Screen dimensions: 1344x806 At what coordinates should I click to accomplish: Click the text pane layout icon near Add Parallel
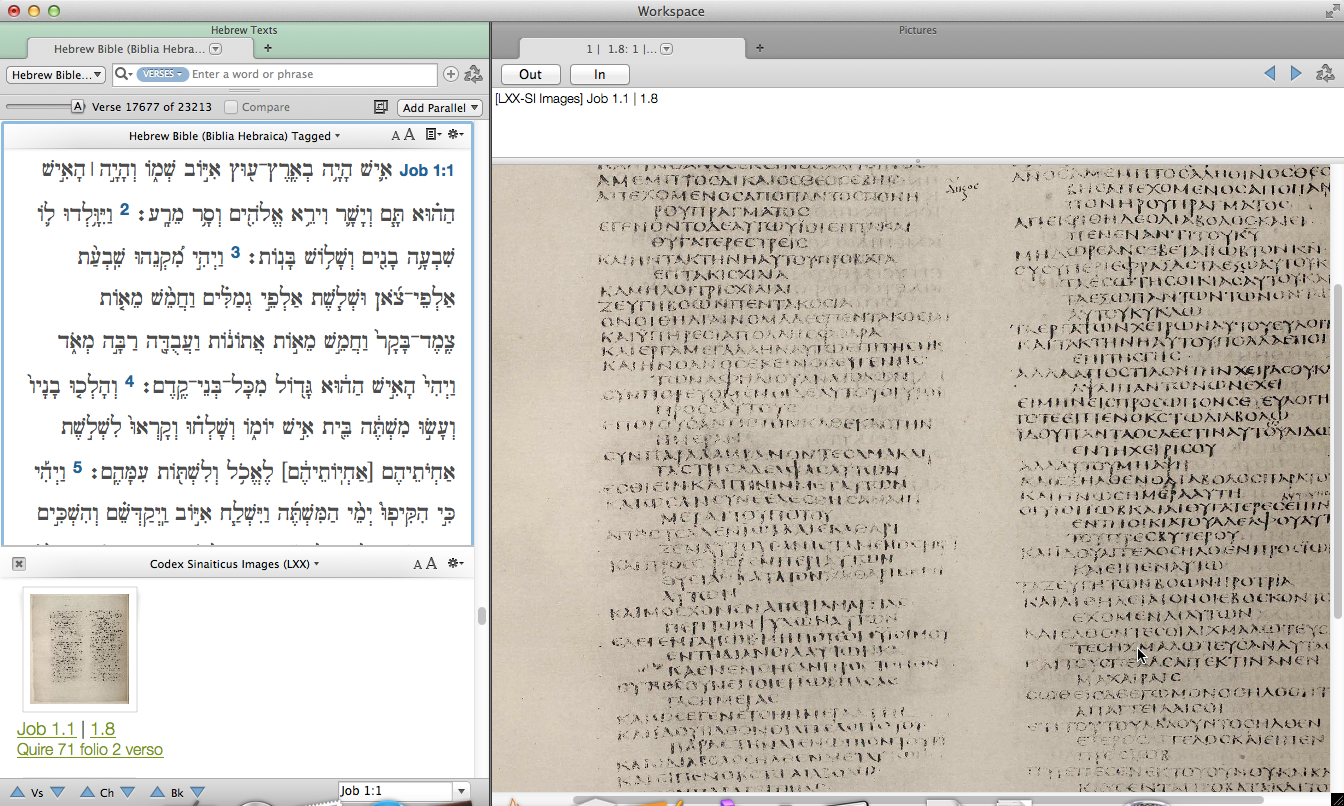[380, 107]
